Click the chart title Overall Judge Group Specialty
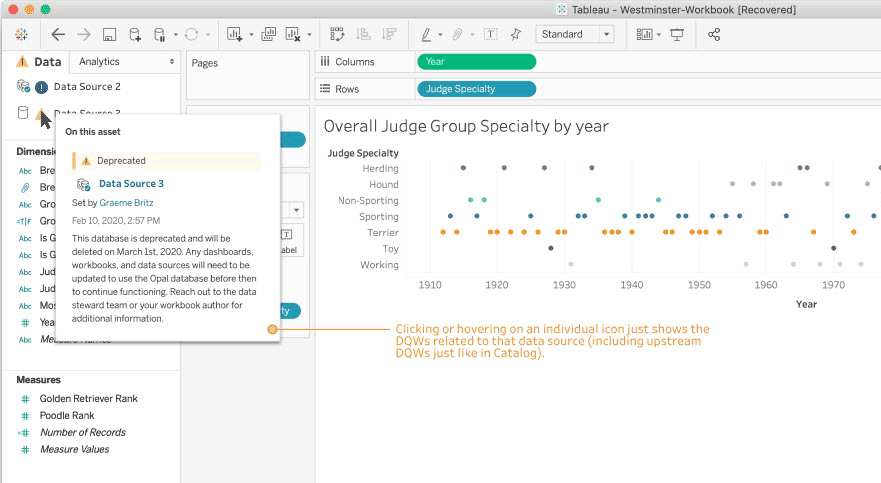Image resolution: width=881 pixels, height=483 pixels. point(466,126)
